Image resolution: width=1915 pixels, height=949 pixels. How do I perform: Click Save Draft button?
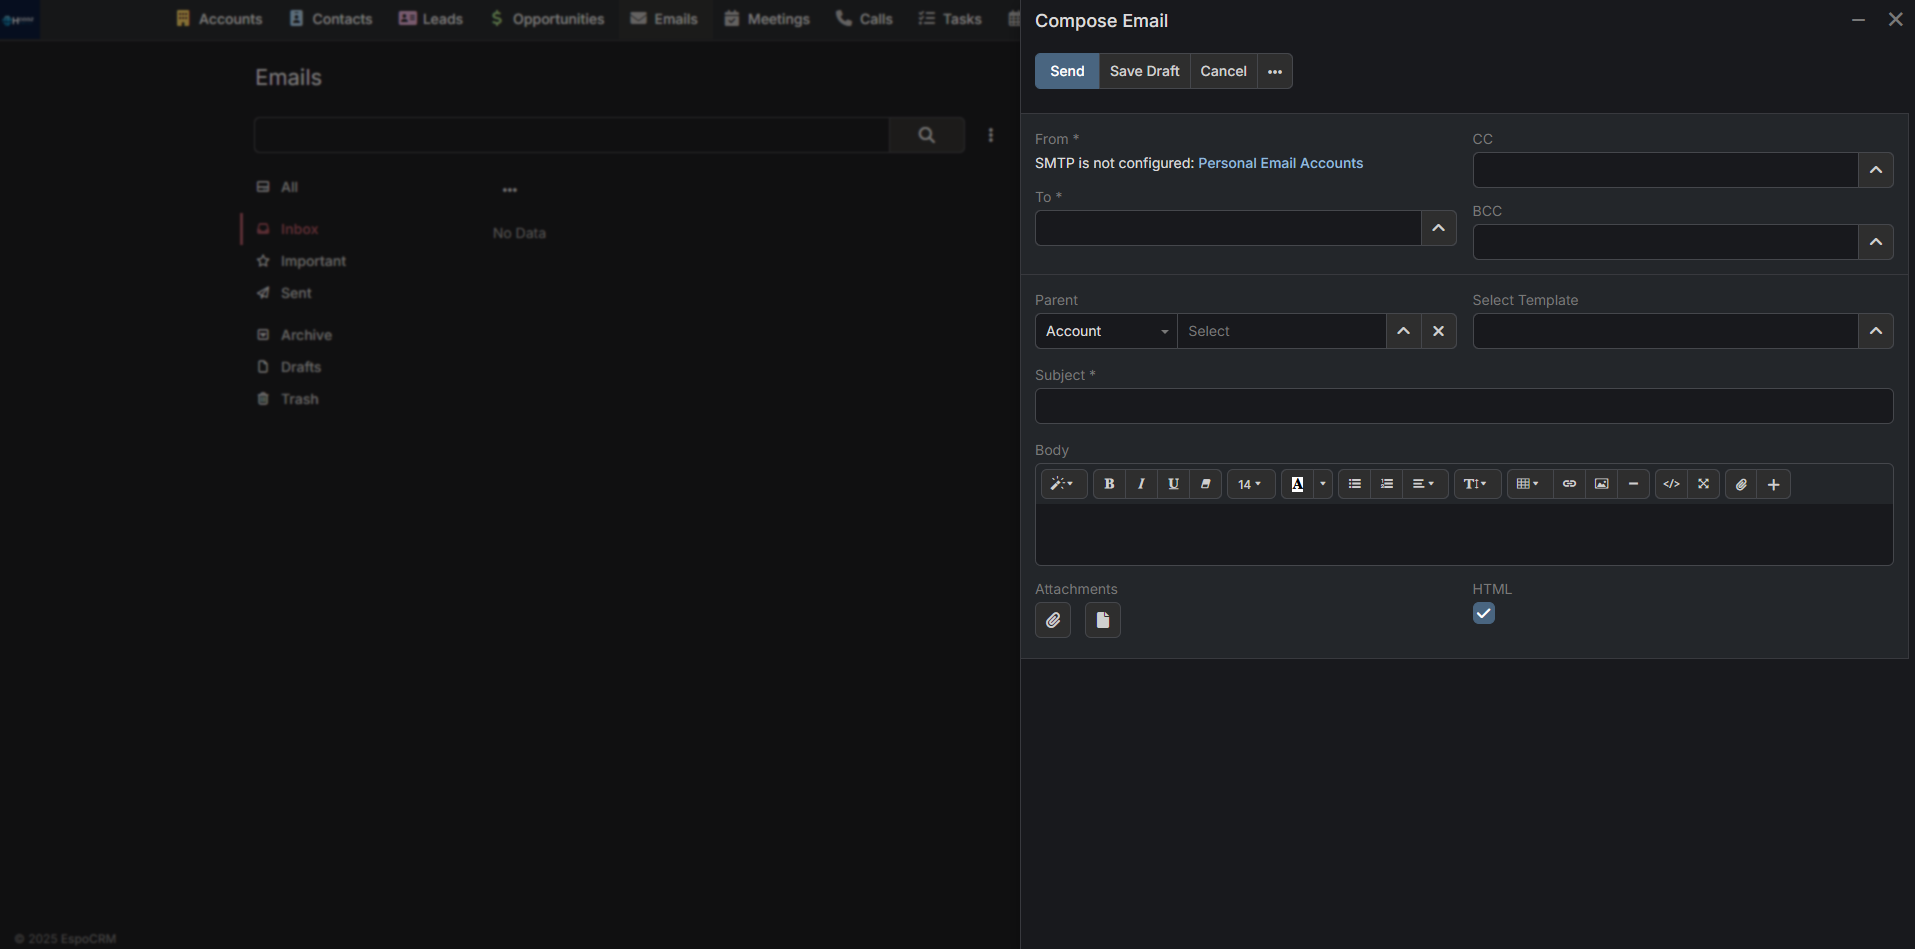(x=1145, y=71)
